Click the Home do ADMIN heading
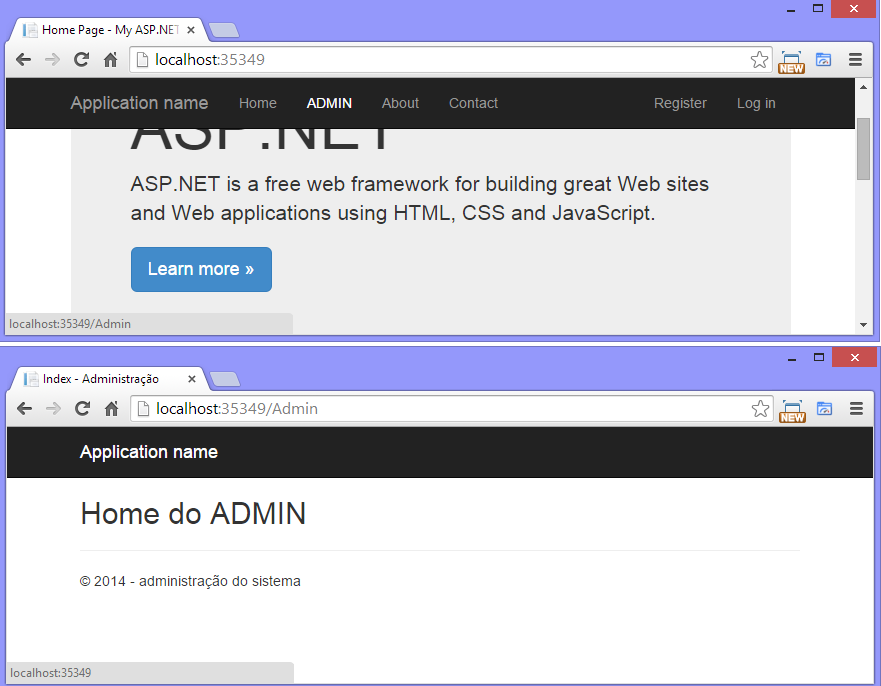Image resolution: width=881 pixels, height=686 pixels. pos(193,514)
